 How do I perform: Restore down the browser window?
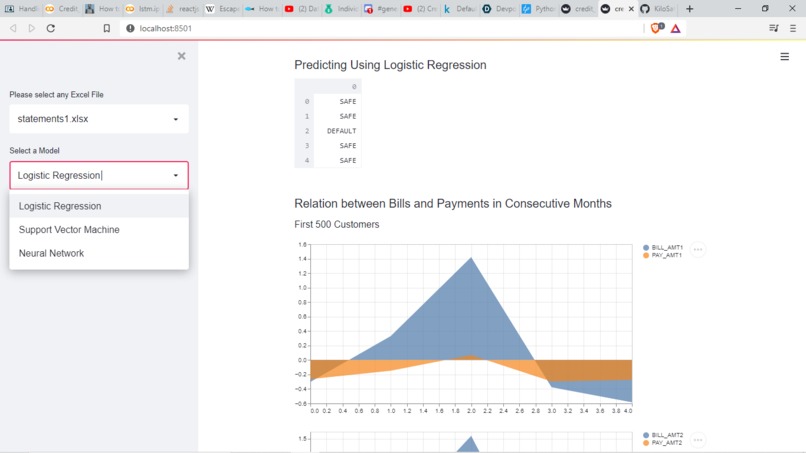[765, 9]
